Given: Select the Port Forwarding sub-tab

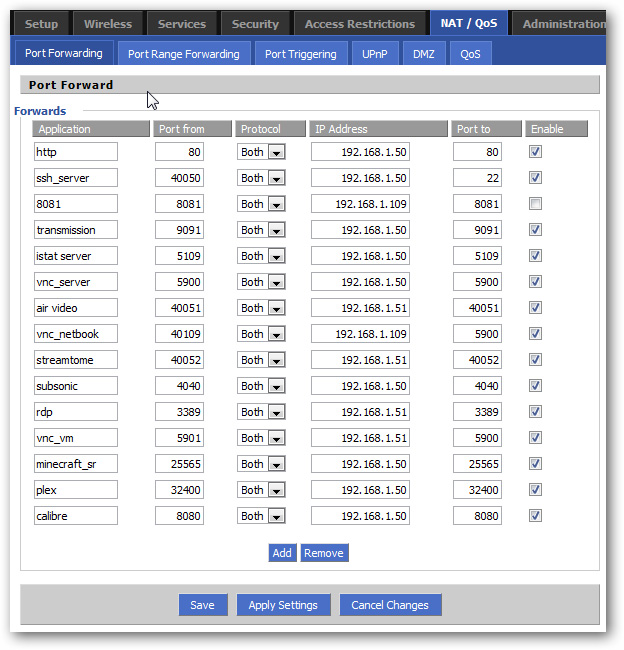Looking at the screenshot, I should 64,53.
